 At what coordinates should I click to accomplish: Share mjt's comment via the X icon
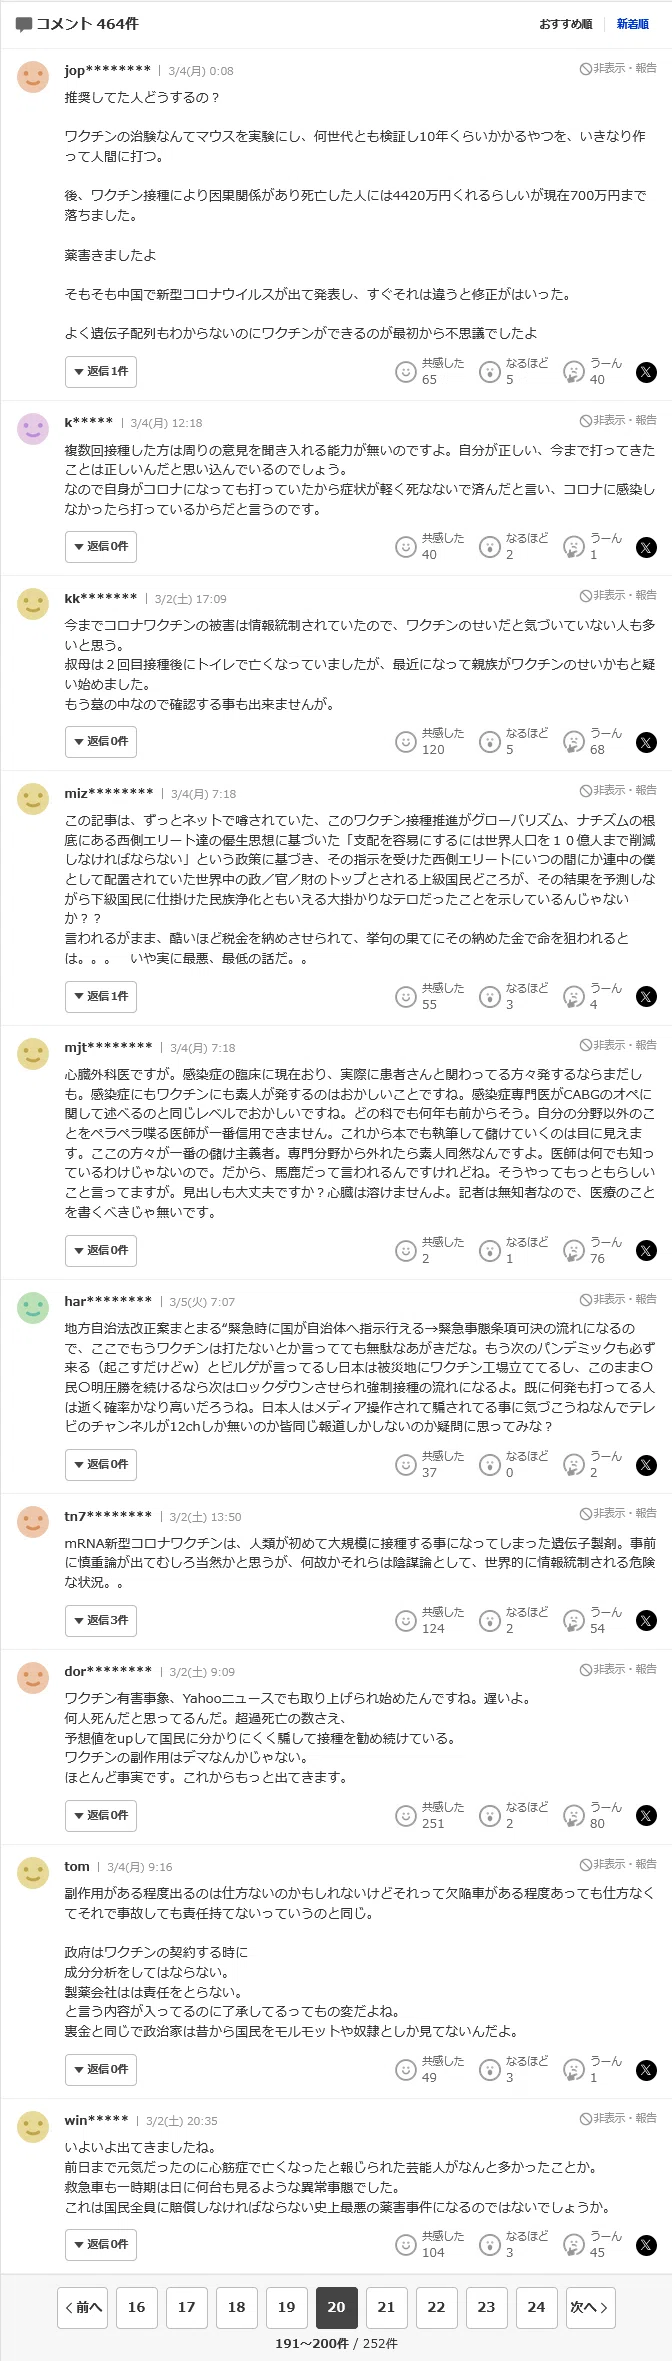646,1251
